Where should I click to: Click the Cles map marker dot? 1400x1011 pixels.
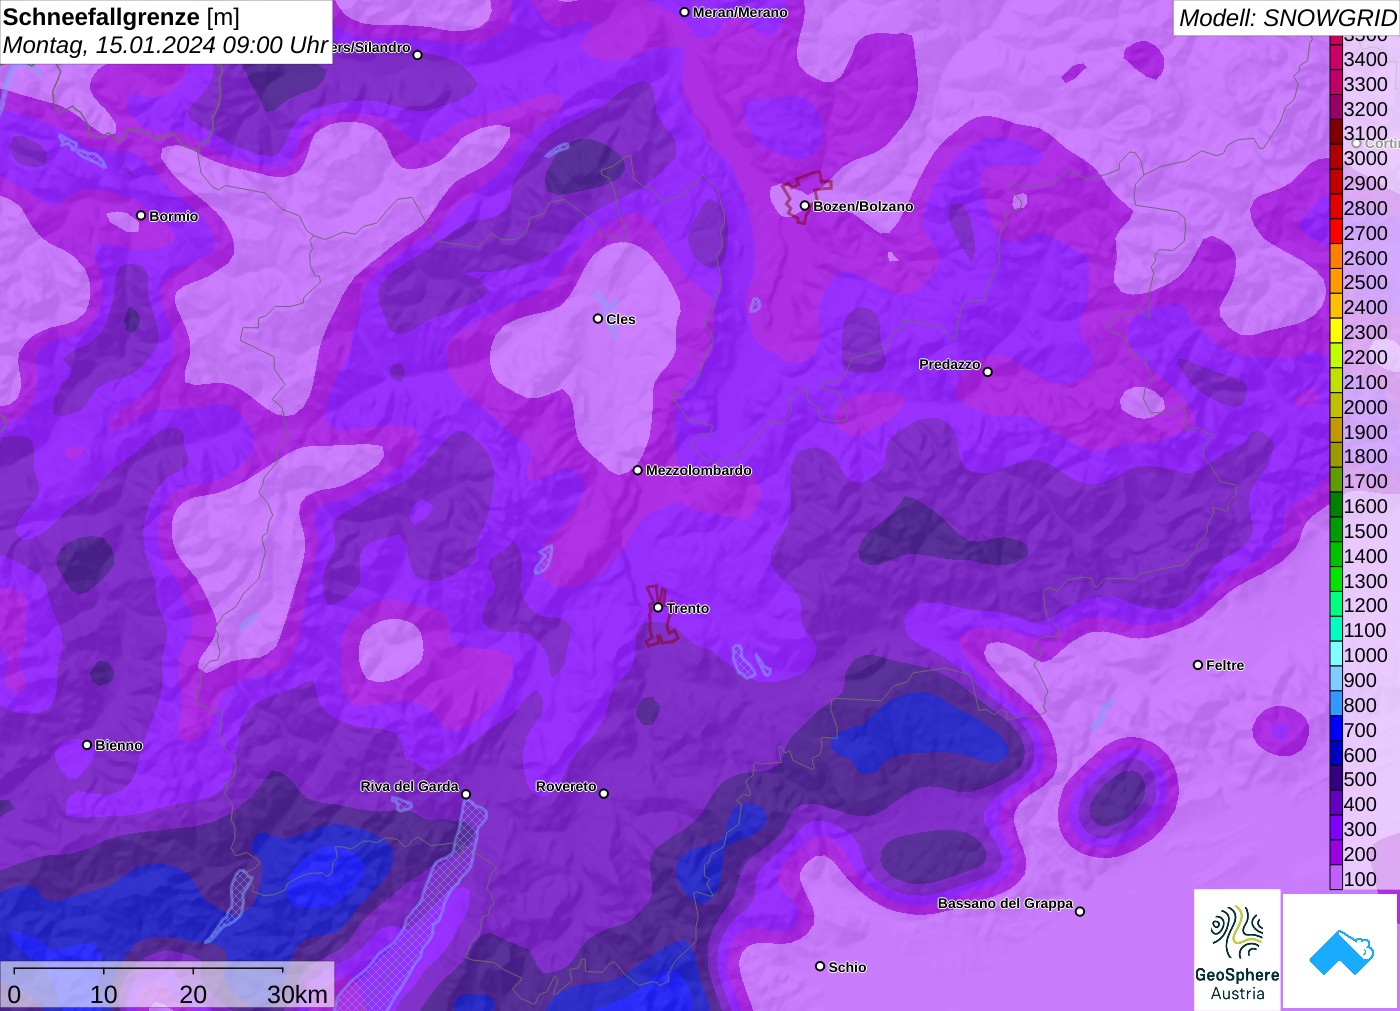click(598, 319)
